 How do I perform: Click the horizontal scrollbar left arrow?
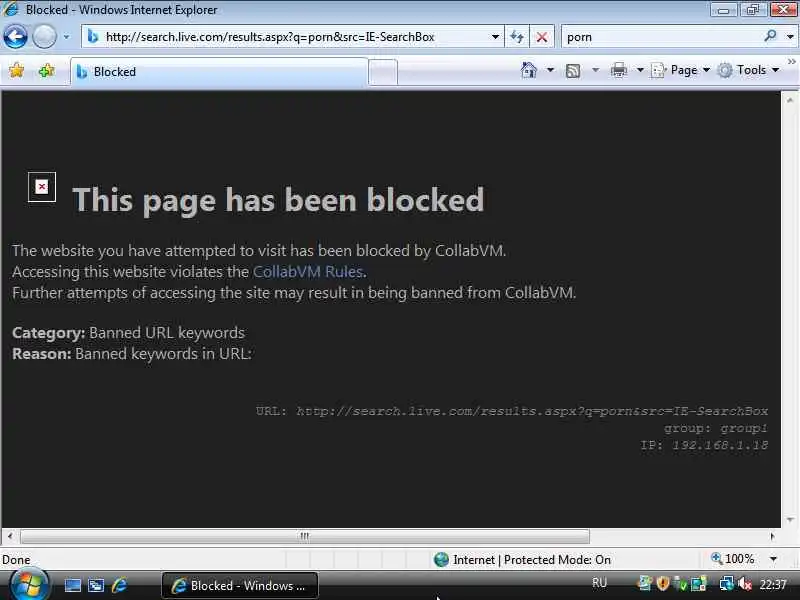pos(10,536)
